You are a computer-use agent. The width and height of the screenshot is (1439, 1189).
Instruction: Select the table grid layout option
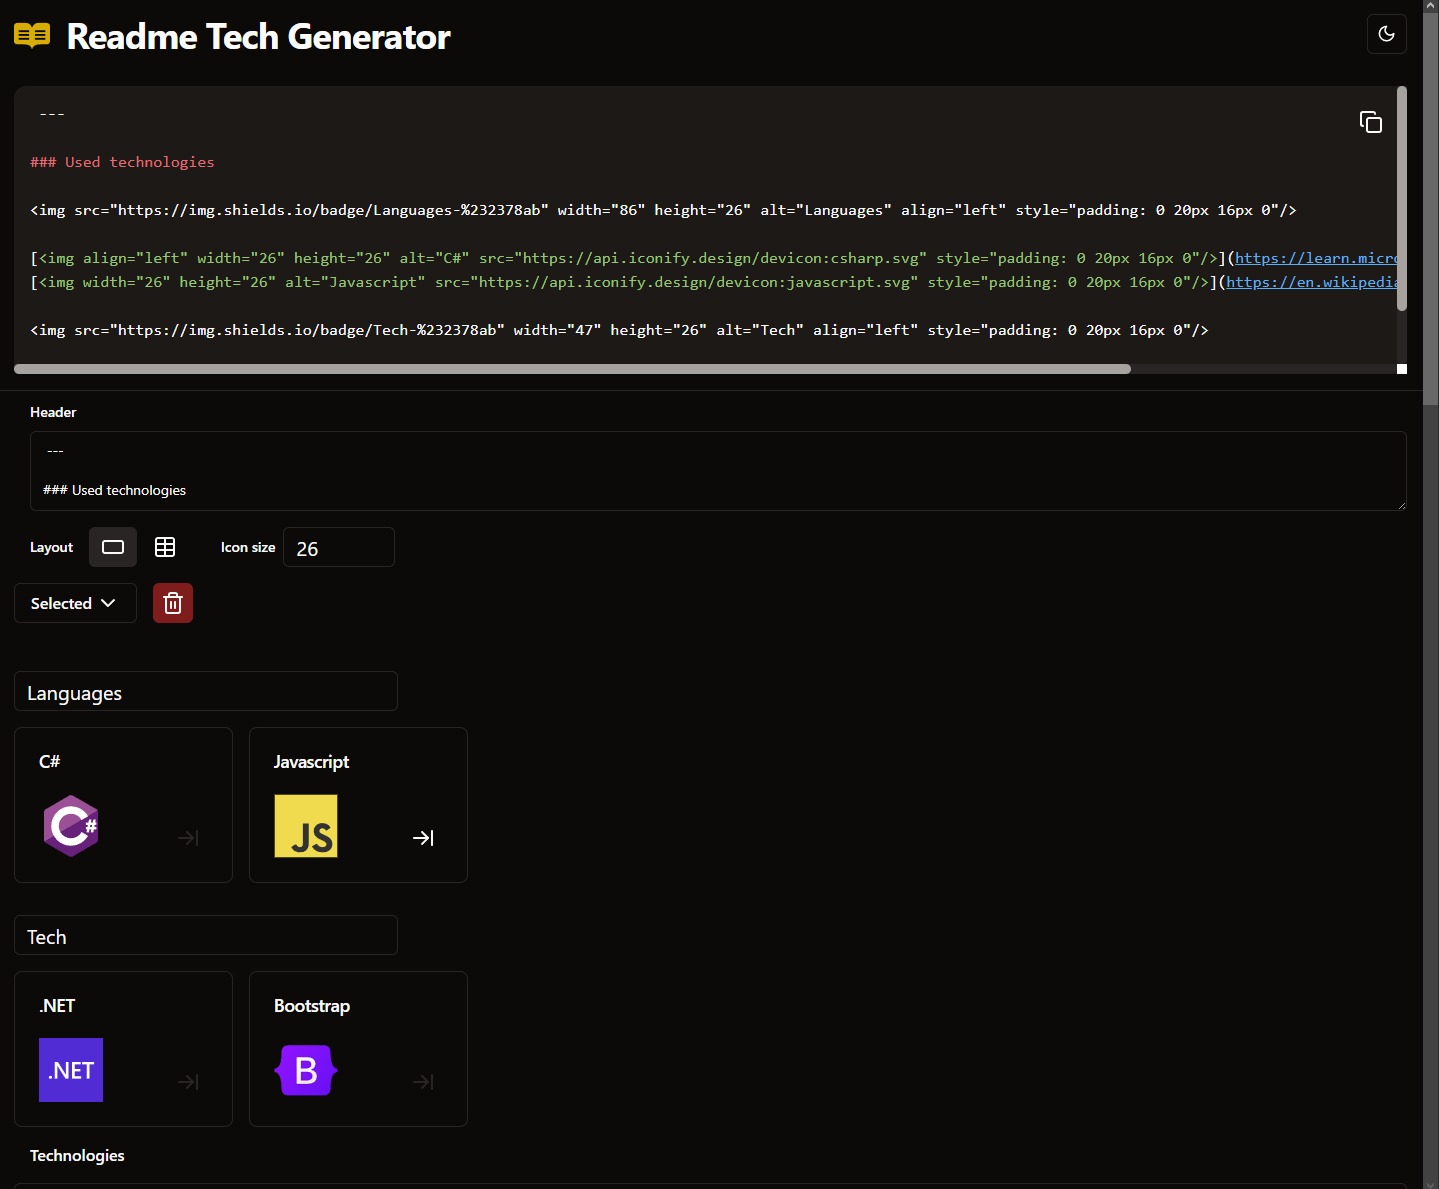(x=165, y=547)
